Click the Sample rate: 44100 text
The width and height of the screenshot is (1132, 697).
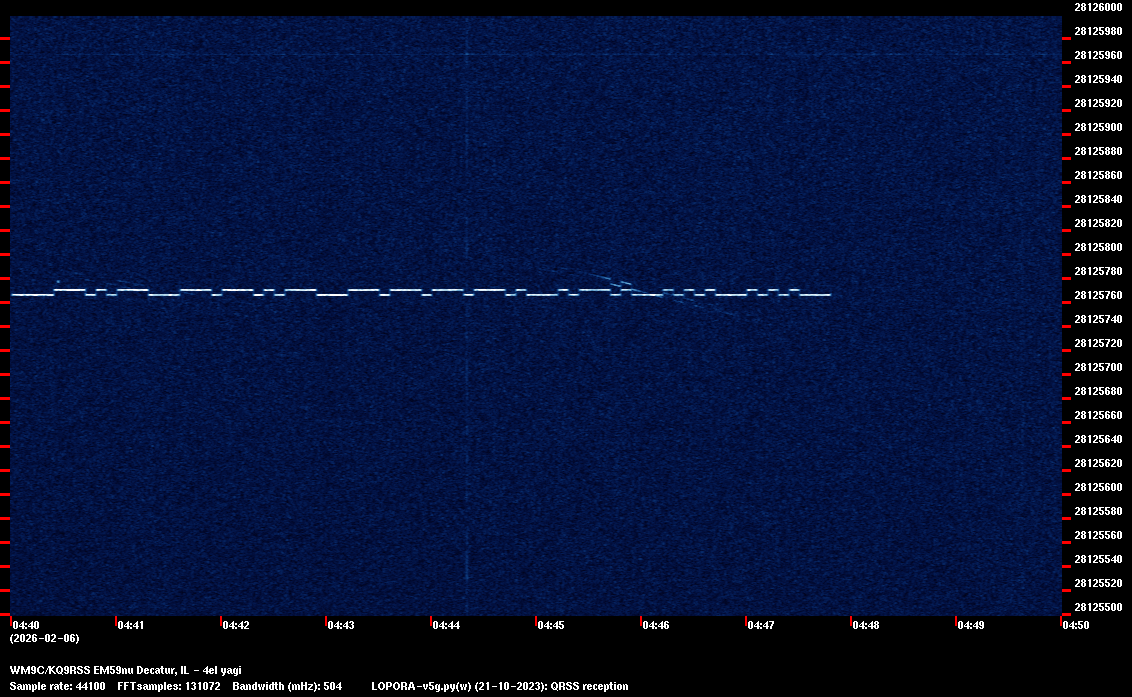pyautogui.click(x=57, y=686)
